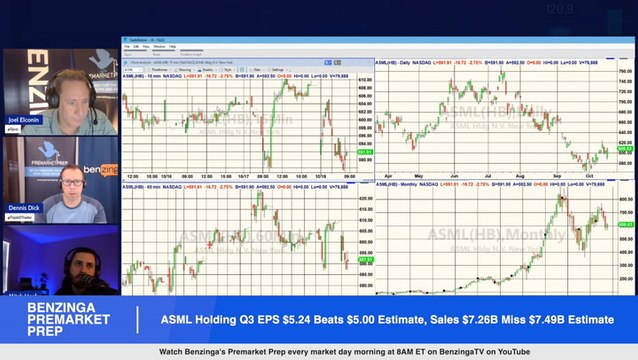Open the Help menu

coord(173,47)
